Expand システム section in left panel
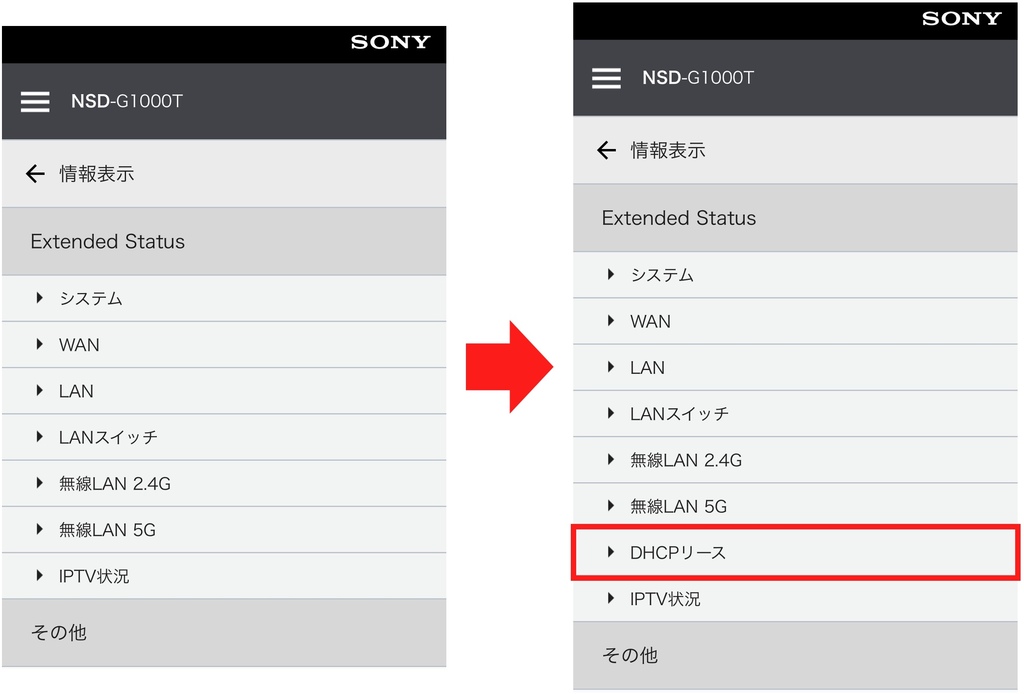This screenshot has height=694, width=1024. click(224, 298)
